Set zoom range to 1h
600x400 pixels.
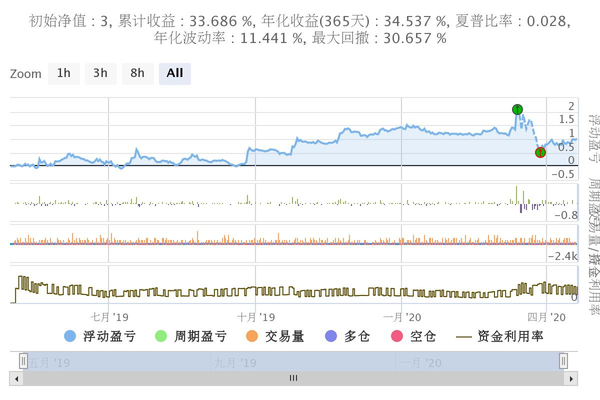pyautogui.click(x=64, y=73)
